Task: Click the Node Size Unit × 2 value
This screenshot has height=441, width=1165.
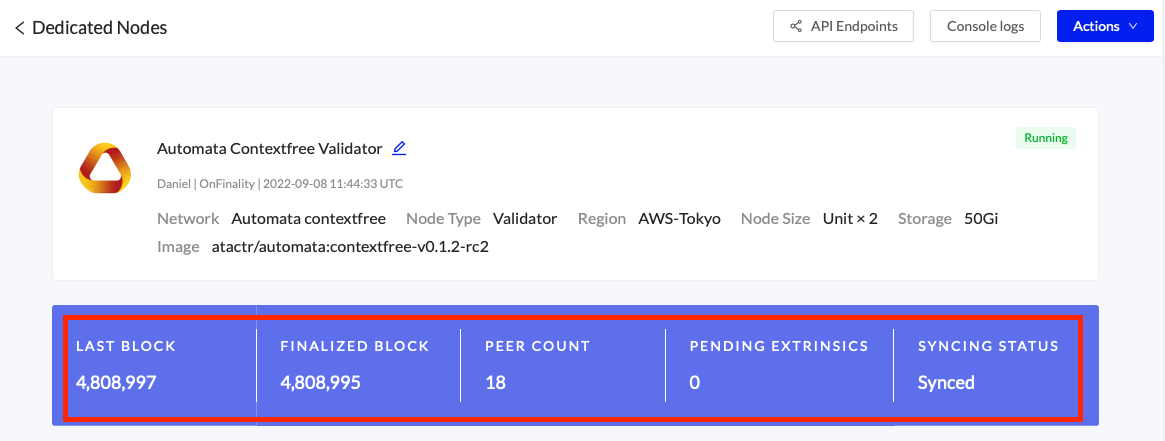Action: coord(850,218)
